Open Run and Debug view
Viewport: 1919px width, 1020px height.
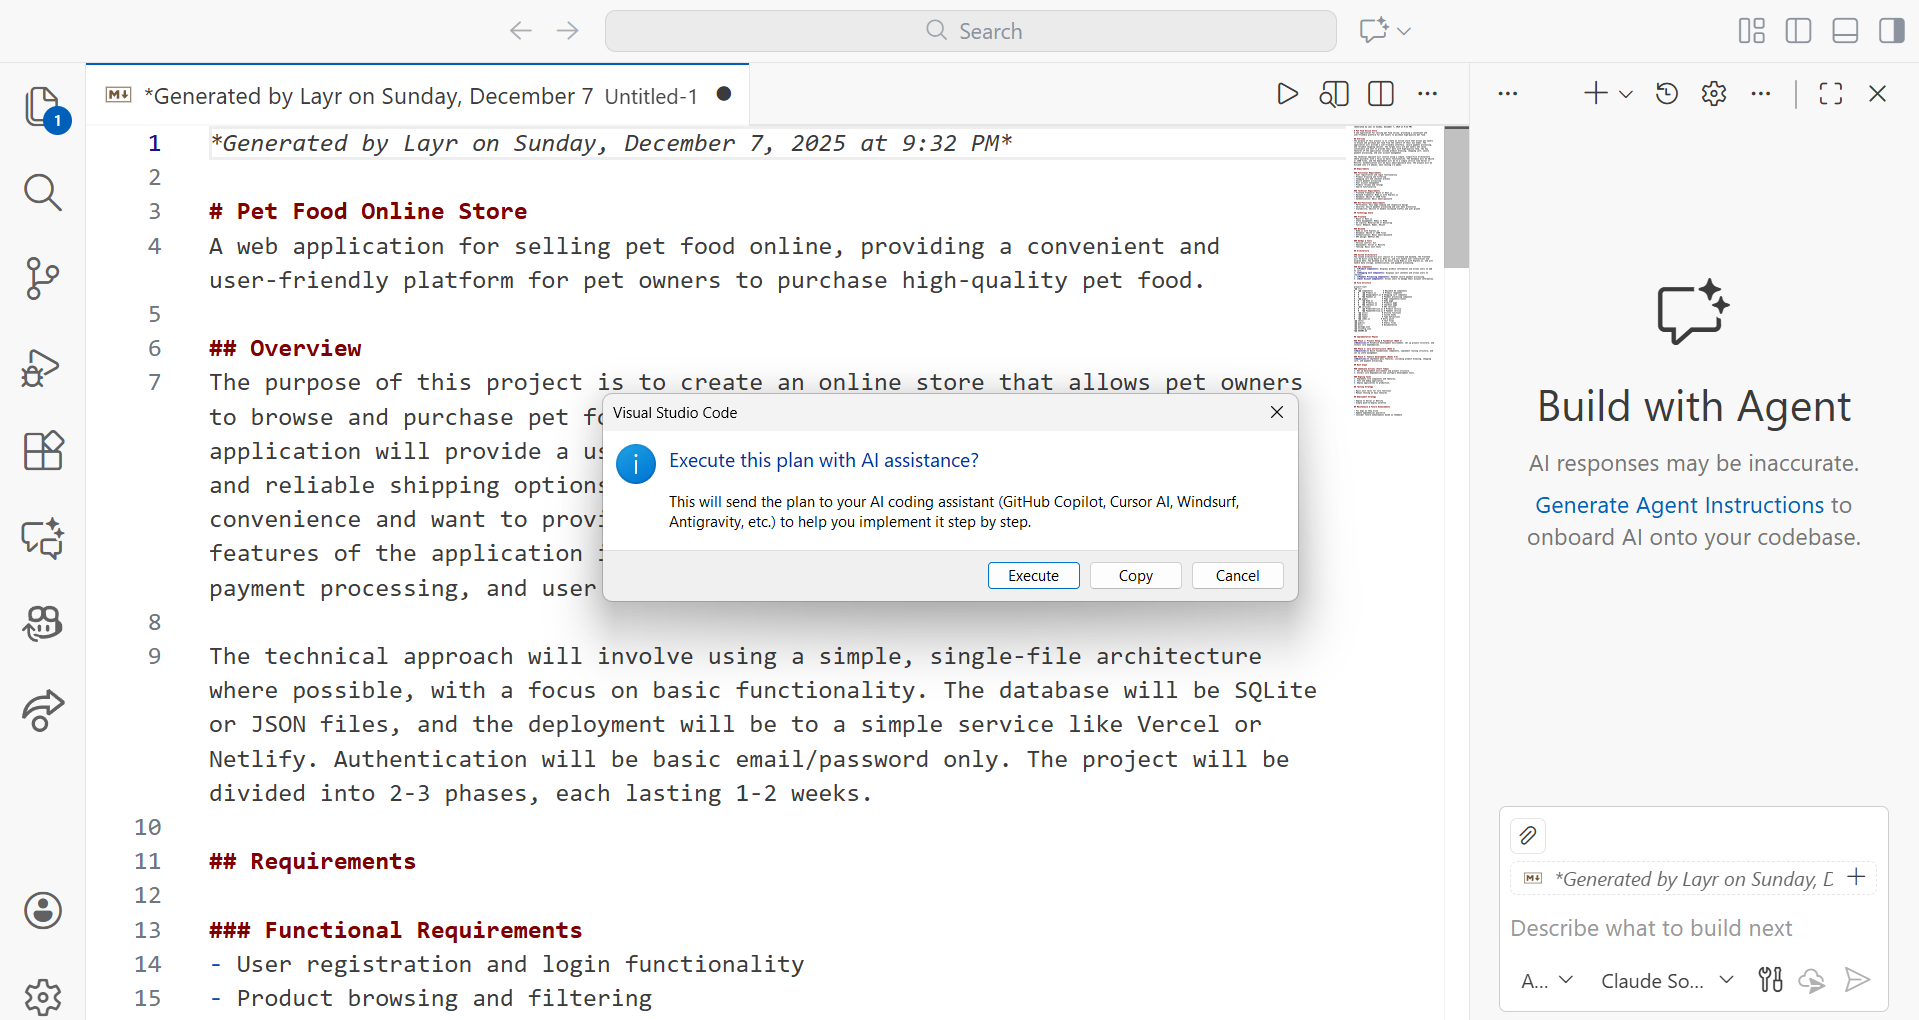click(43, 367)
